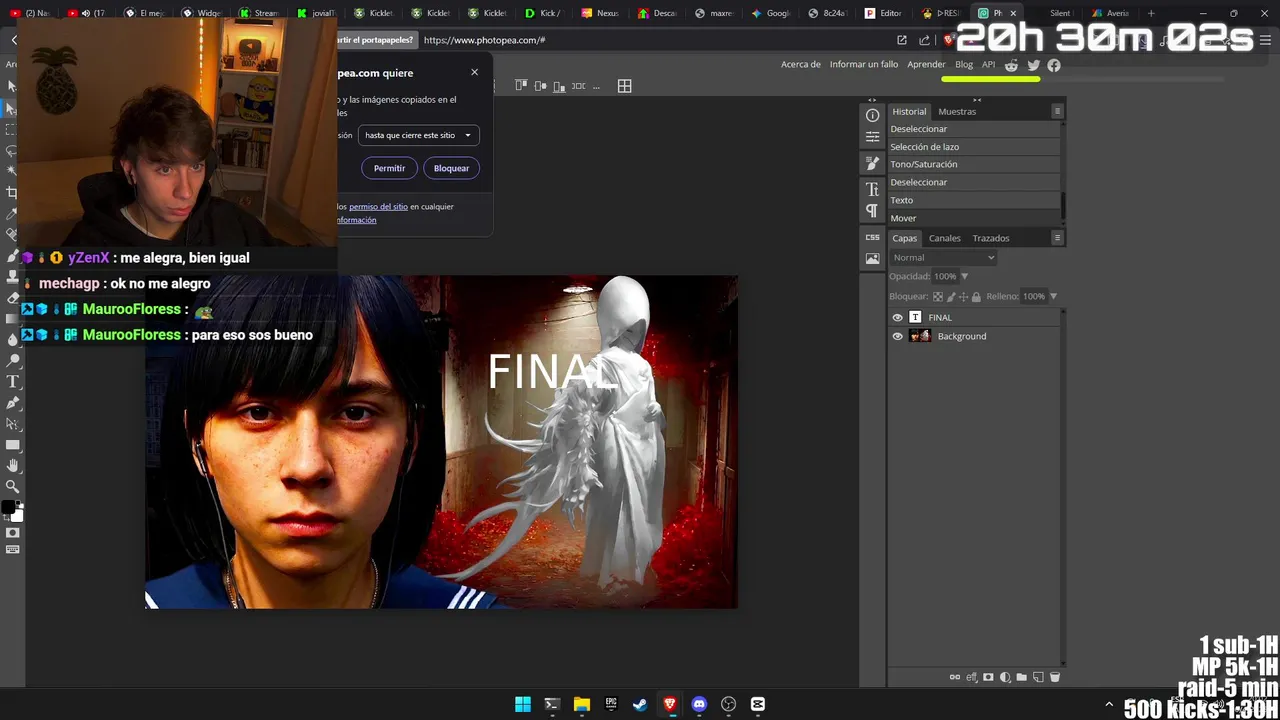Open Informar un fallo link
The image size is (1280, 720).
coord(864,64)
